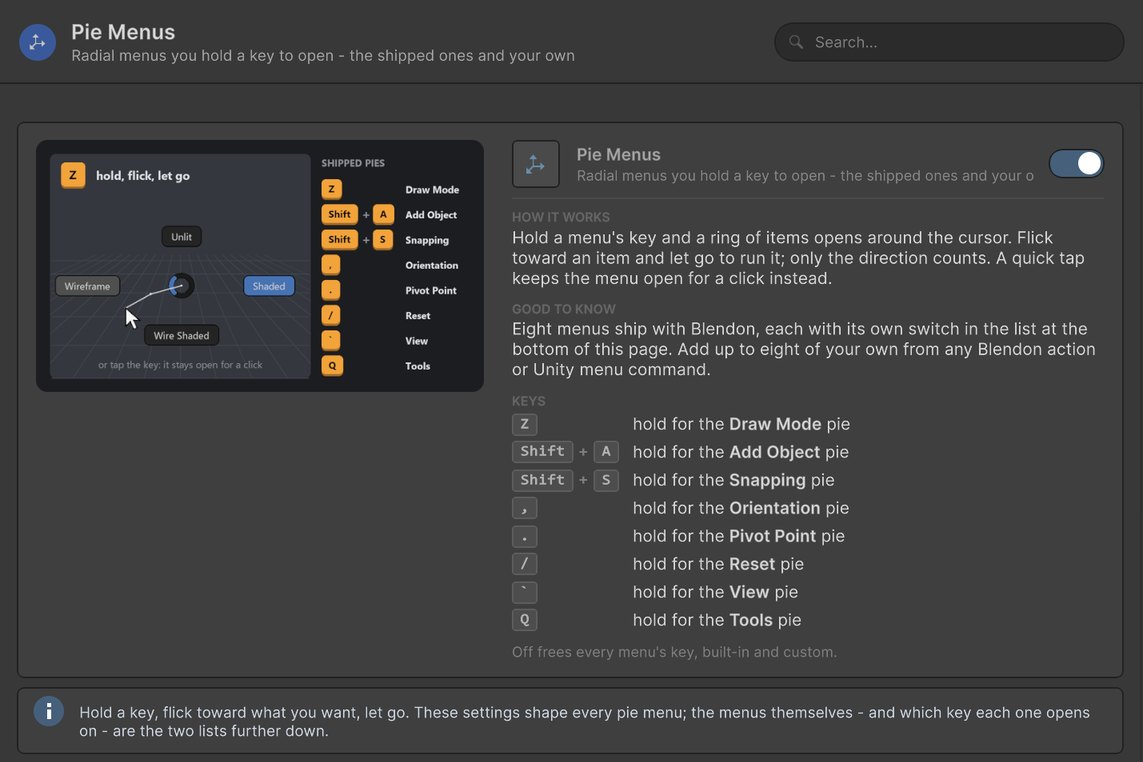
Task: Click the comma keycap for Orientation pie
Action: [x=525, y=508]
